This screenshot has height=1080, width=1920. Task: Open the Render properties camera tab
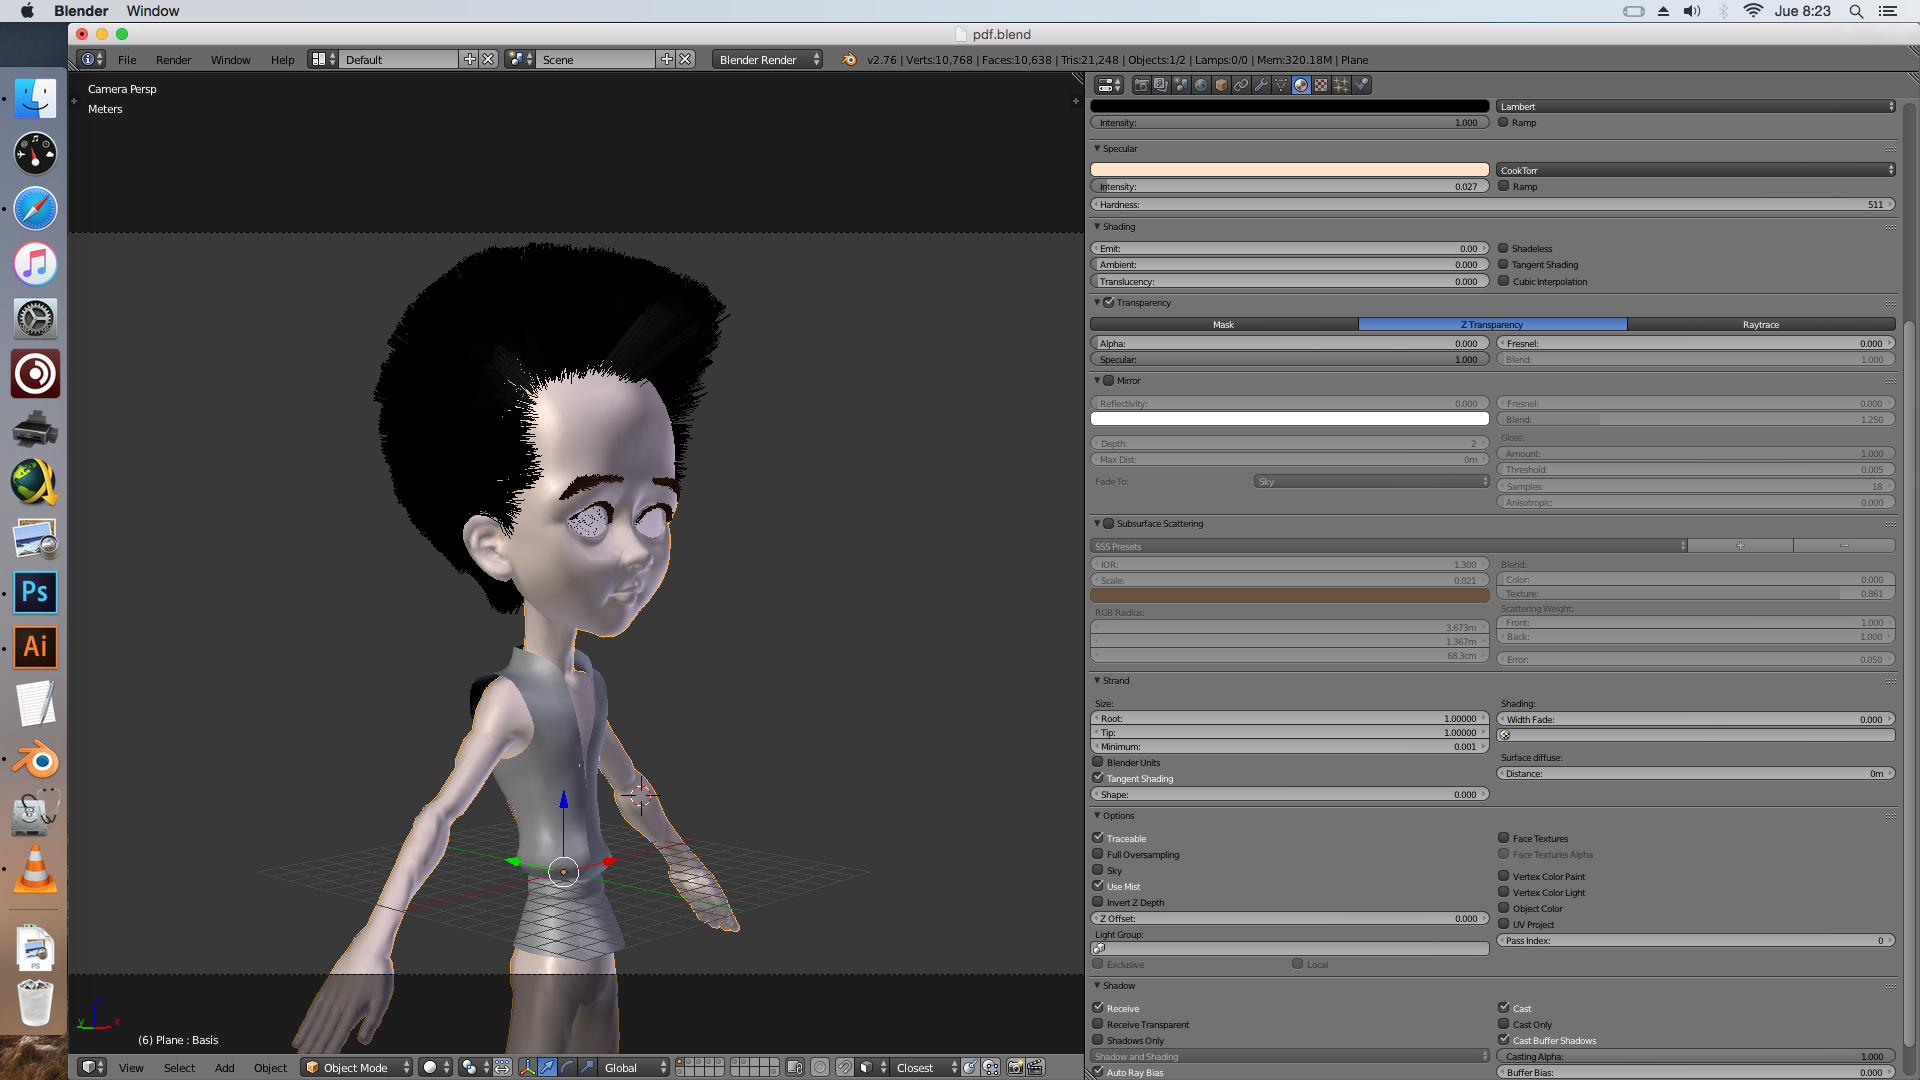tap(1141, 85)
